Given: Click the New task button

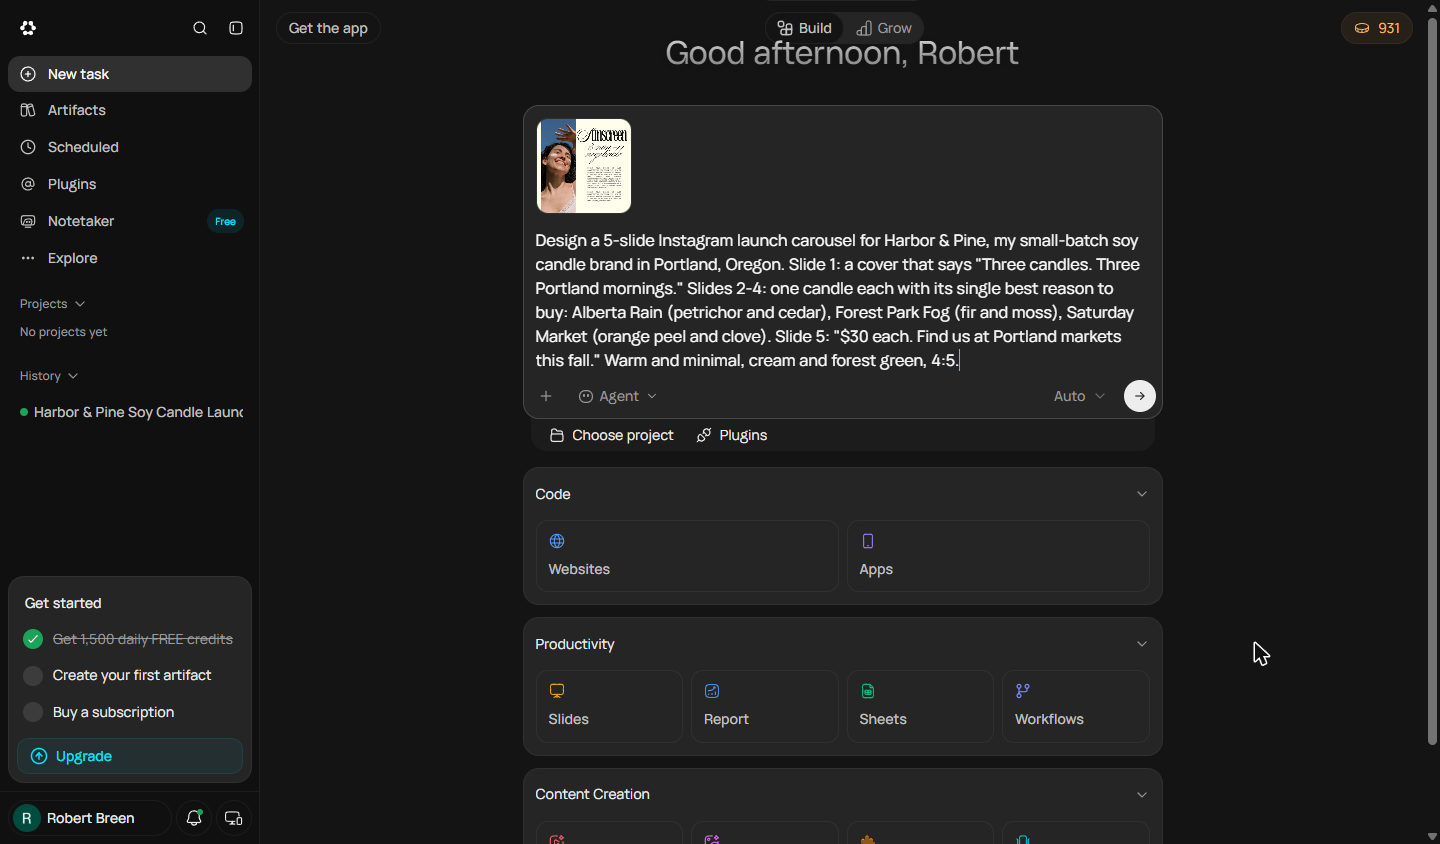Looking at the screenshot, I should [130, 74].
